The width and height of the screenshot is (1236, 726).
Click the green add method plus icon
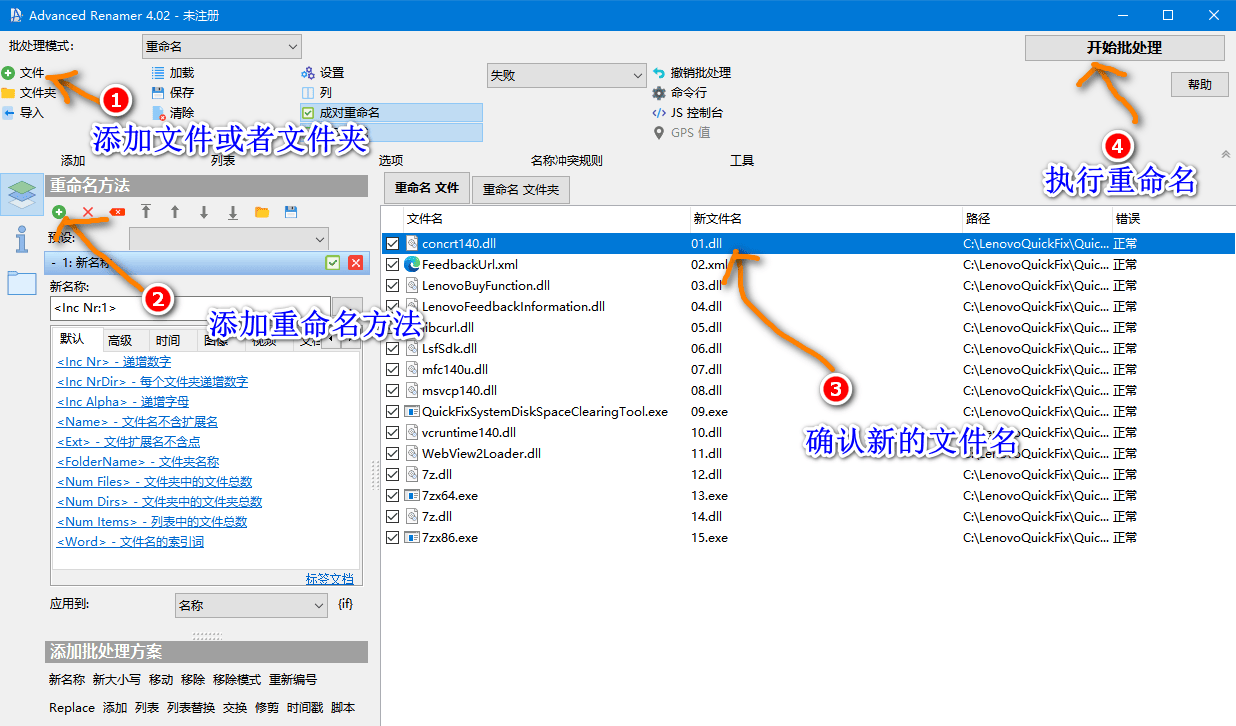click(59, 212)
